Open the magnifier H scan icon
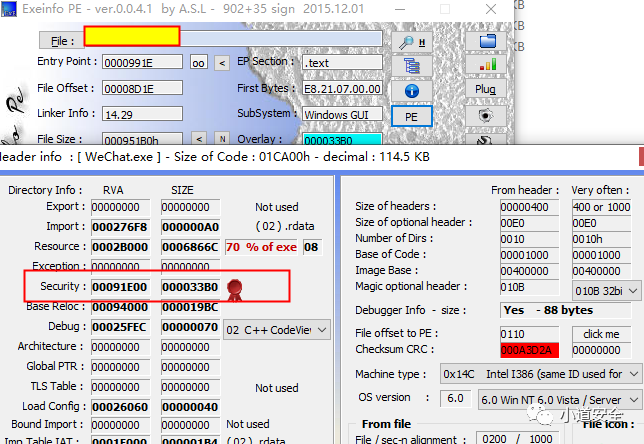This screenshot has height=444, width=644. pyautogui.click(x=412, y=42)
